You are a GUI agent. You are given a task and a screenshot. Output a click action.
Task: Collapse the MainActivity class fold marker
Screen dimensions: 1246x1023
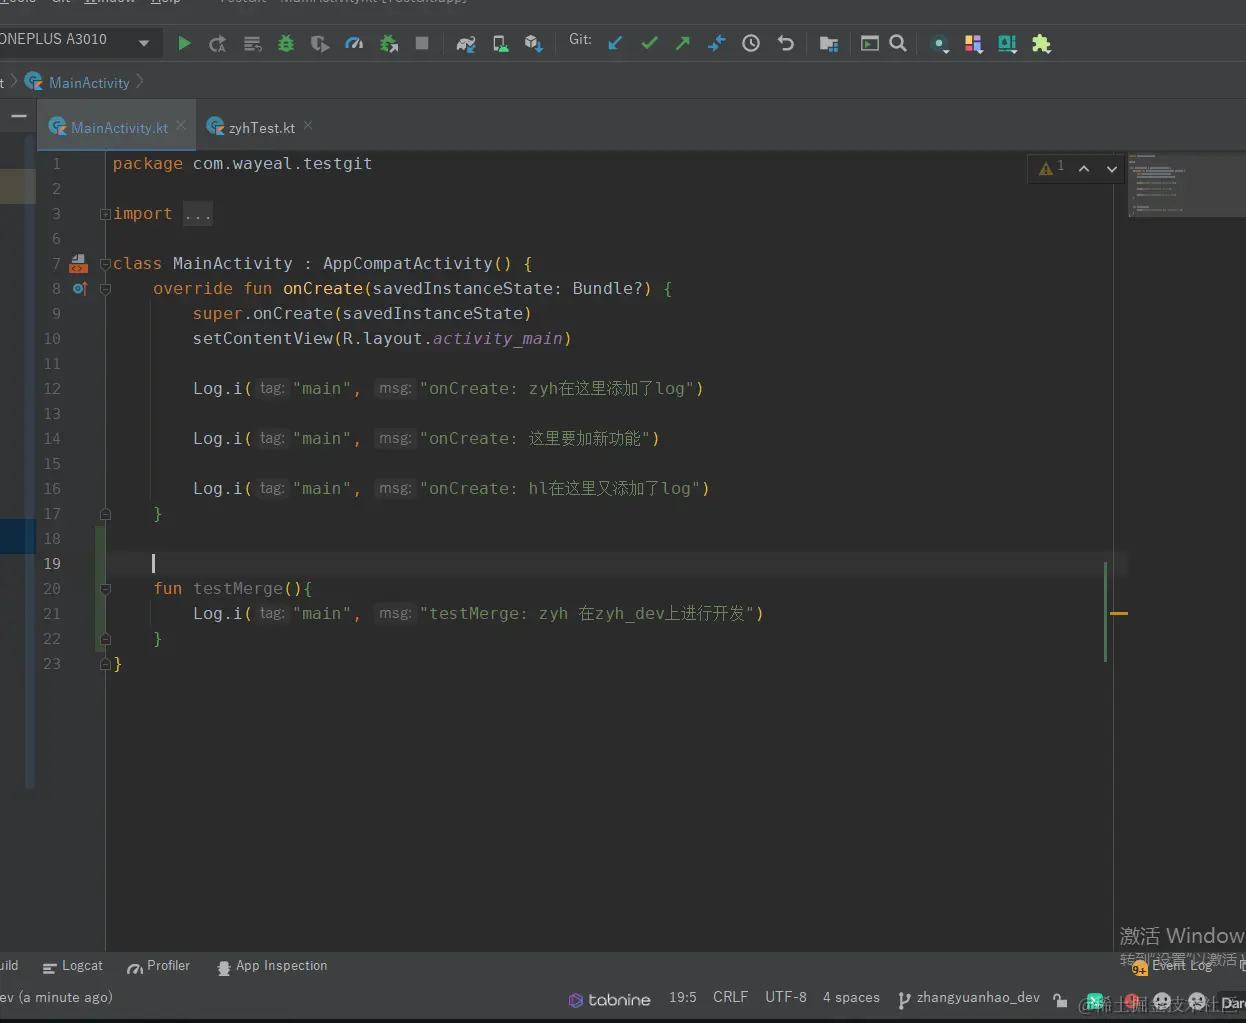105,264
